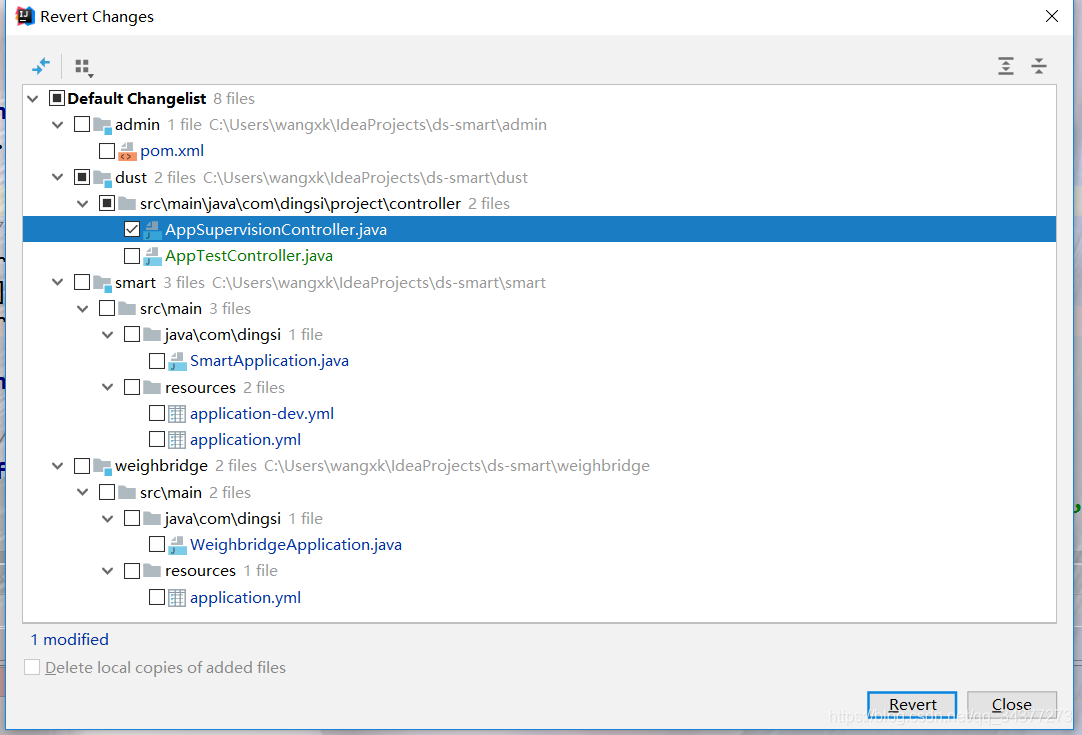Click the weighbridge module folder icon
1082x735 pixels.
tap(102, 466)
